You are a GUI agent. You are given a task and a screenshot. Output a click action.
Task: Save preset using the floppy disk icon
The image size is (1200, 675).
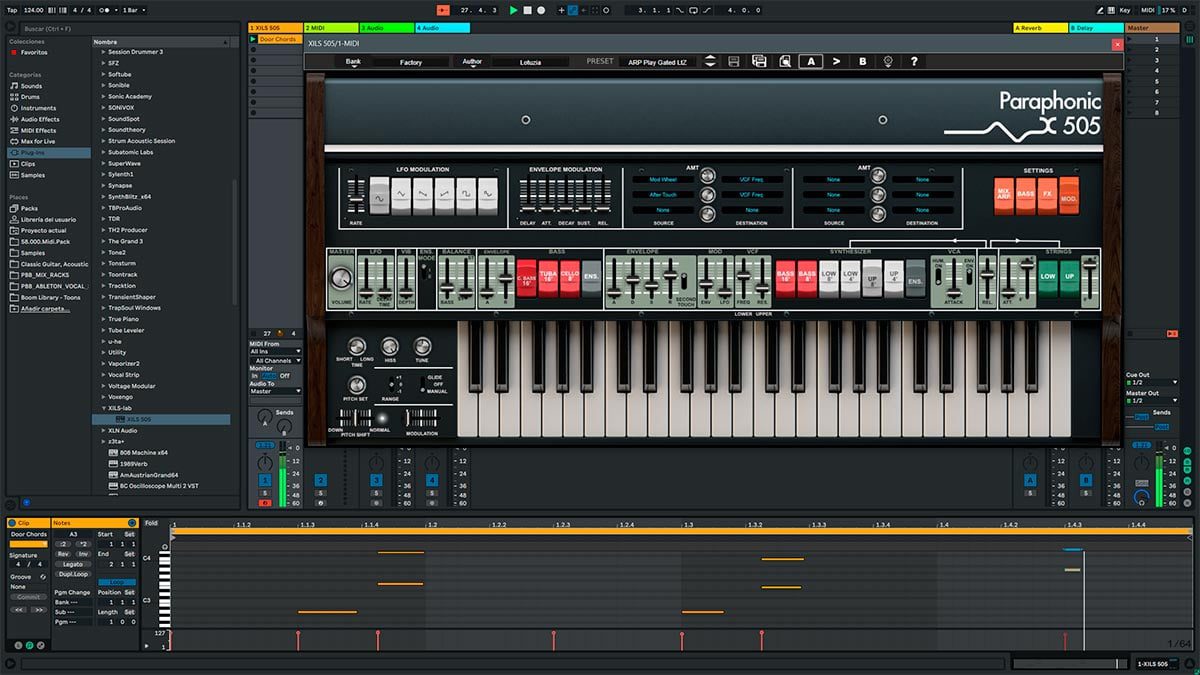pos(733,61)
